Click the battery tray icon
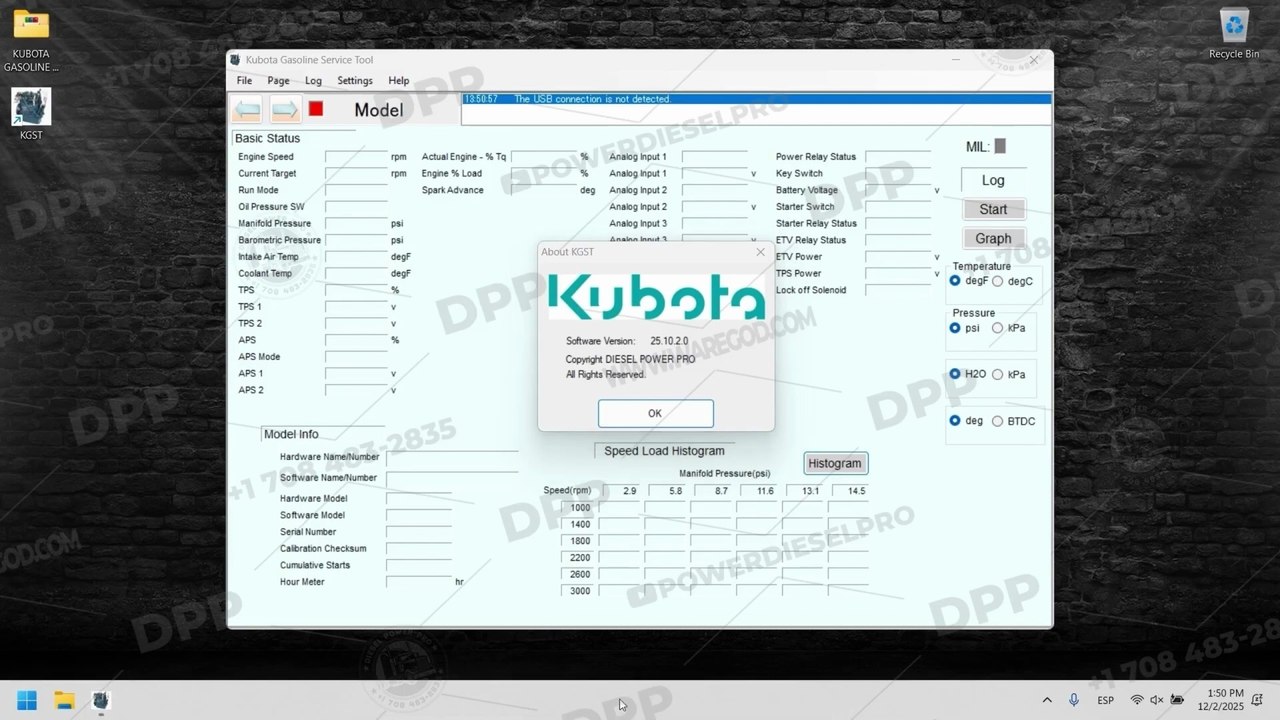 (x=1178, y=700)
